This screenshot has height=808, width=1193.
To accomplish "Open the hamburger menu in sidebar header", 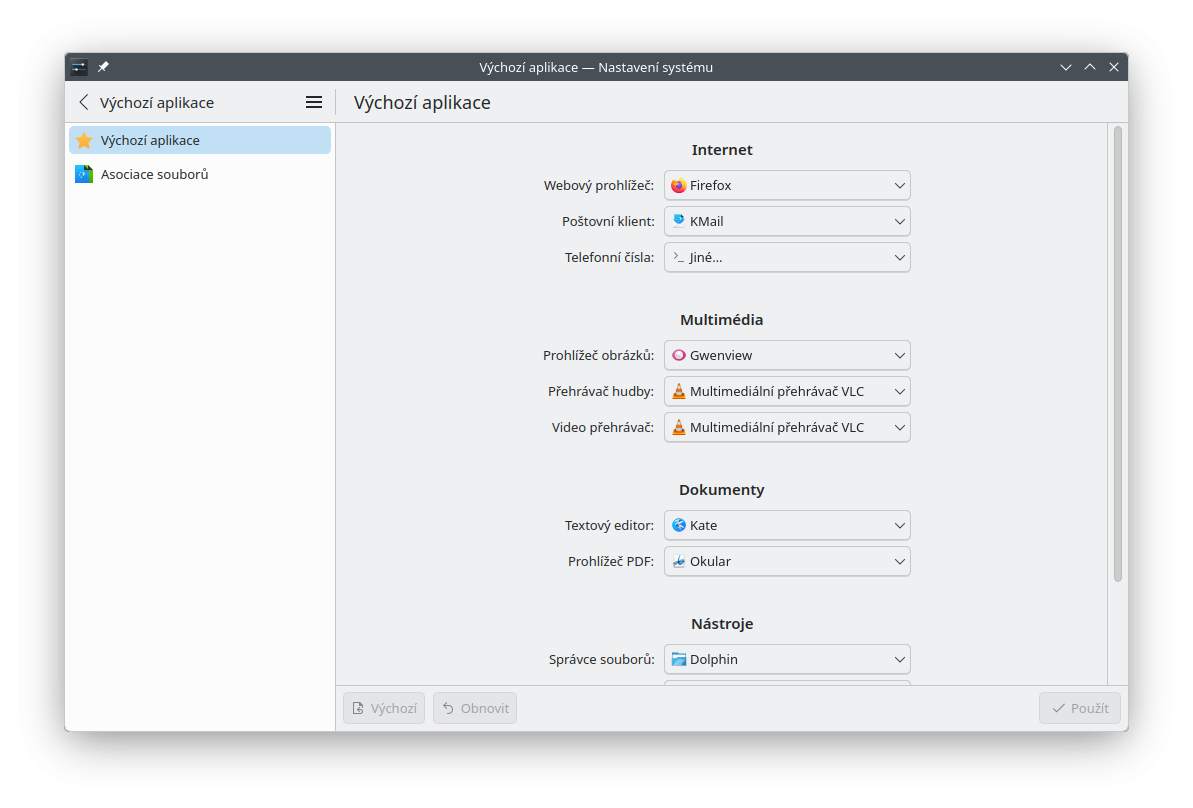I will click(314, 102).
